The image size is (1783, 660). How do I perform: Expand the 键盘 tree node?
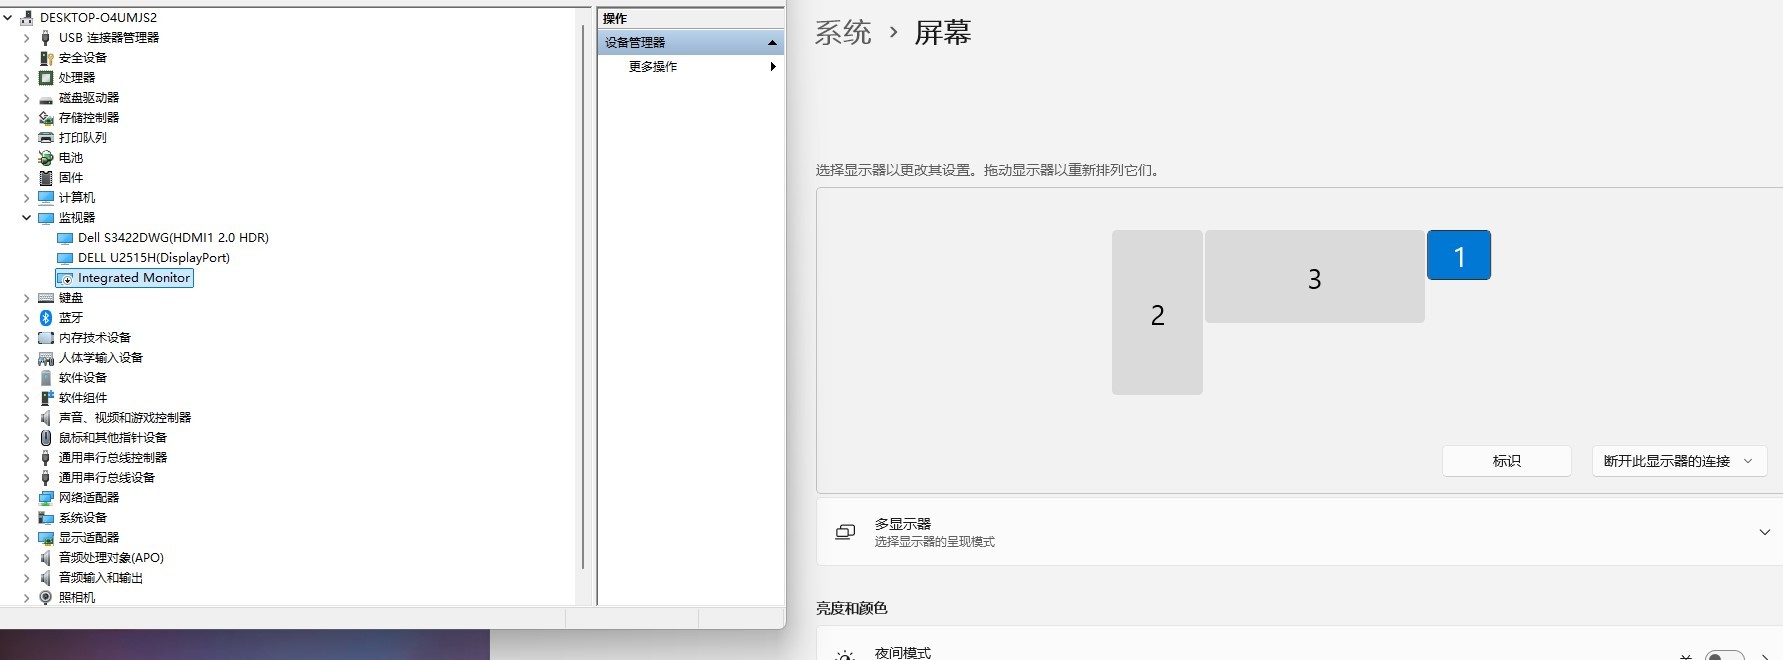click(x=26, y=297)
